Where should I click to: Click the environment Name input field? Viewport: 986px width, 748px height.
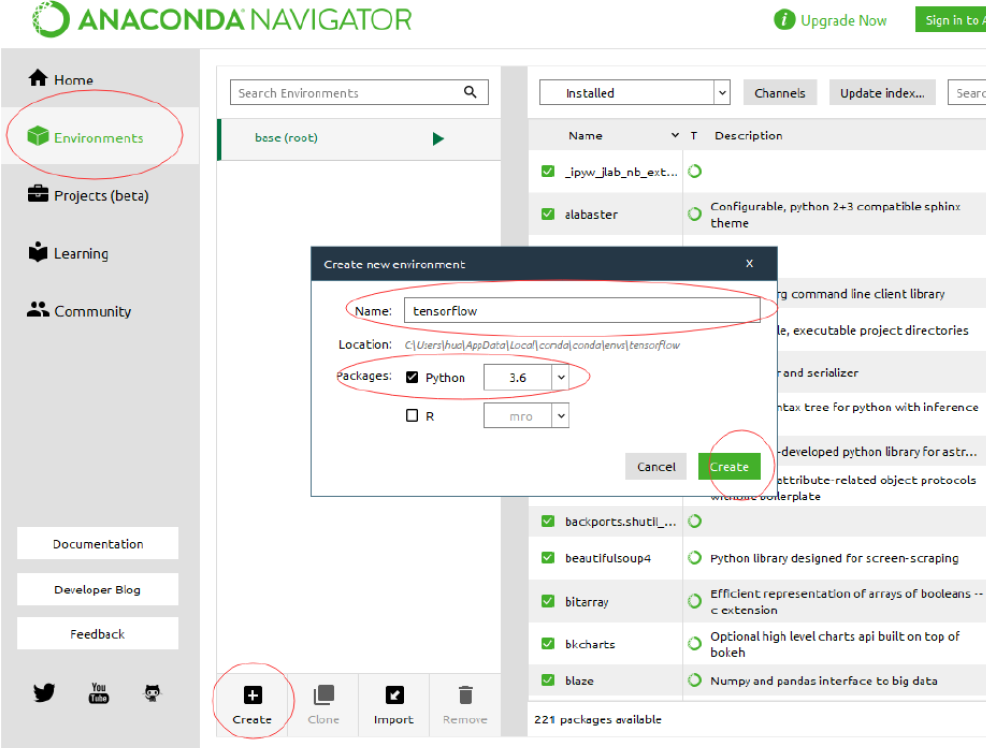coord(582,311)
